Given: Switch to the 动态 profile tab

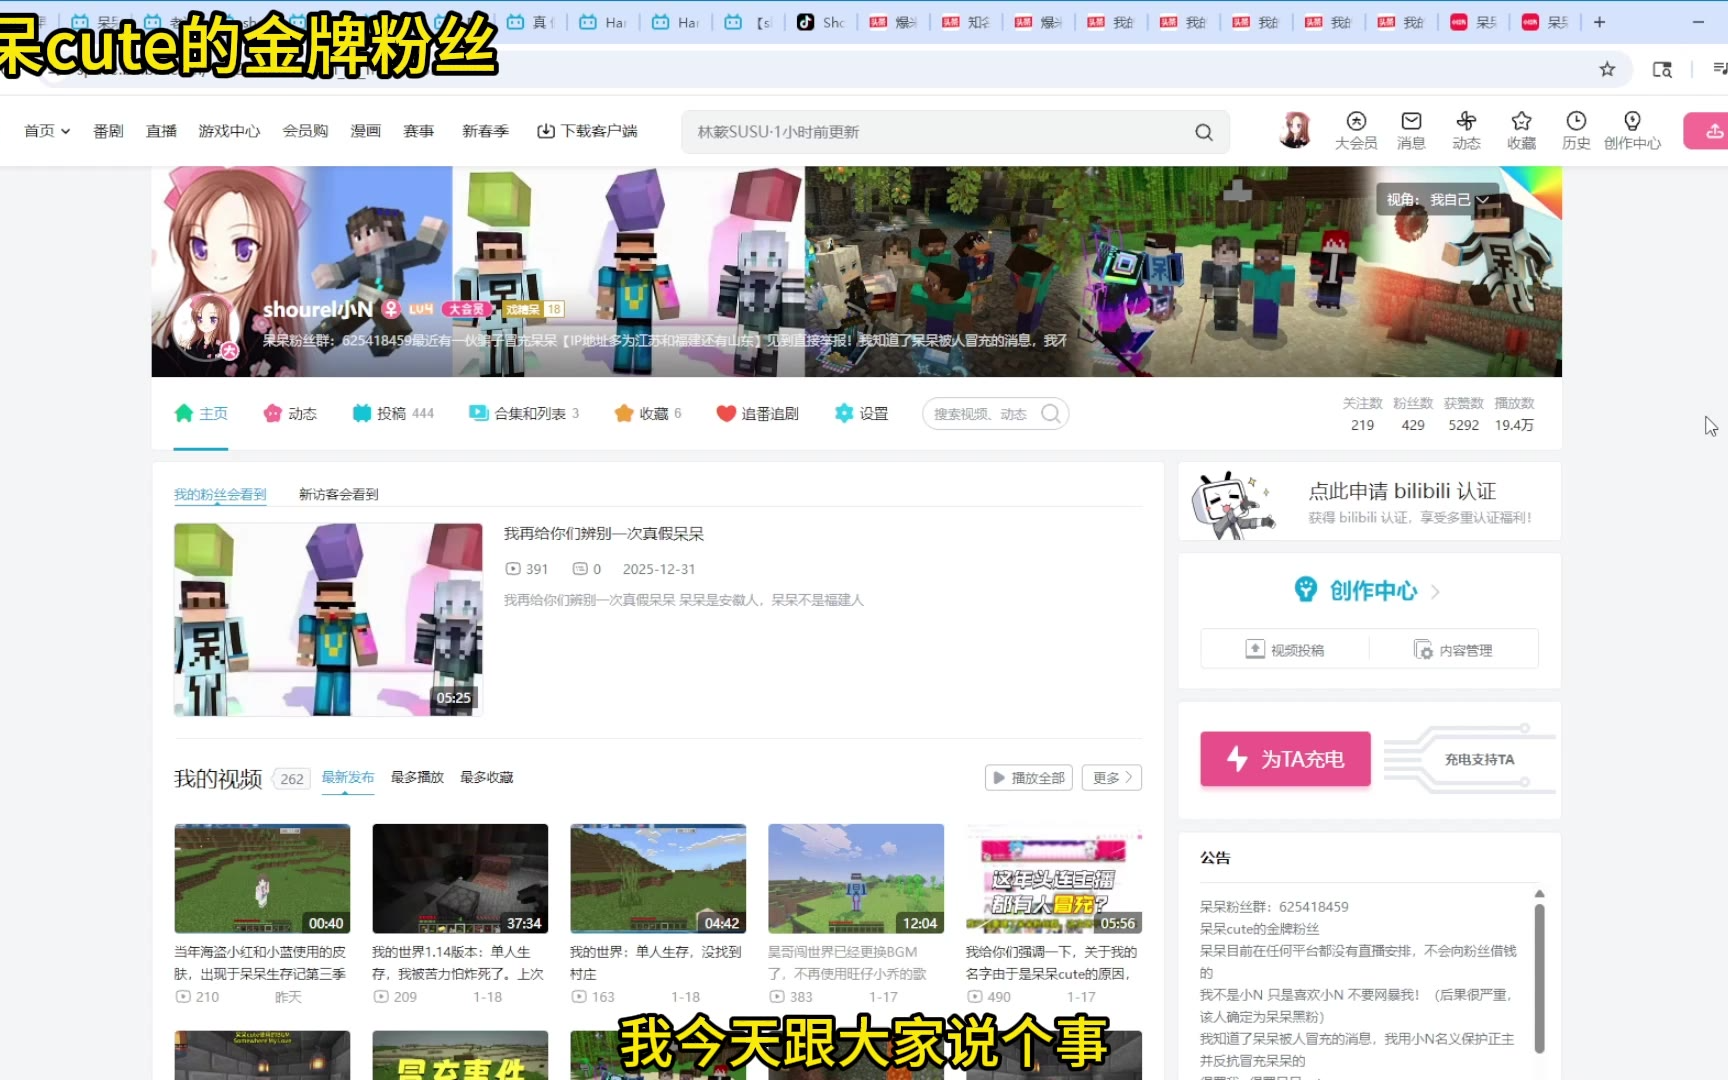Looking at the screenshot, I should 290,414.
